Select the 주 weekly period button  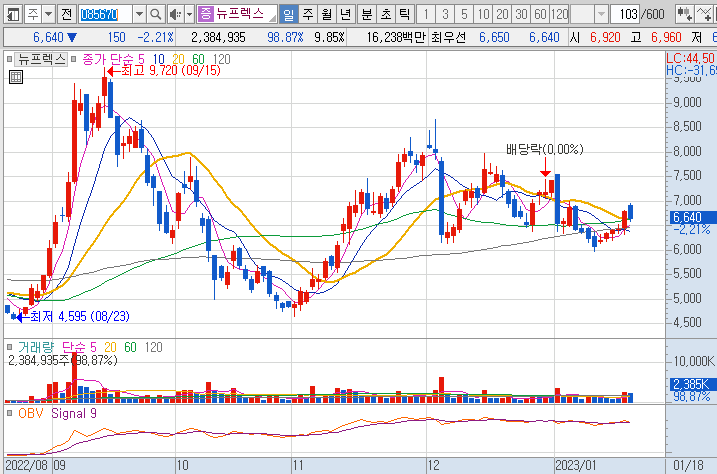308,15
